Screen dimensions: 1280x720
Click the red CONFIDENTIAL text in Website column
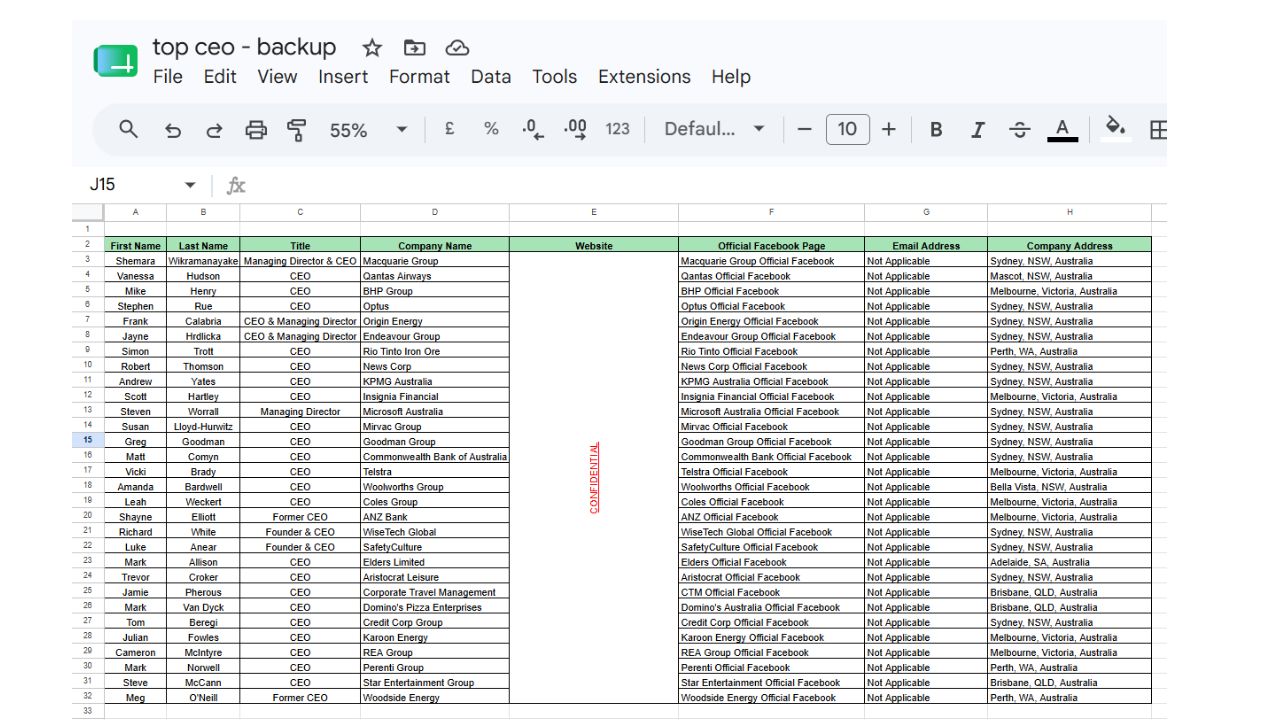click(594, 478)
